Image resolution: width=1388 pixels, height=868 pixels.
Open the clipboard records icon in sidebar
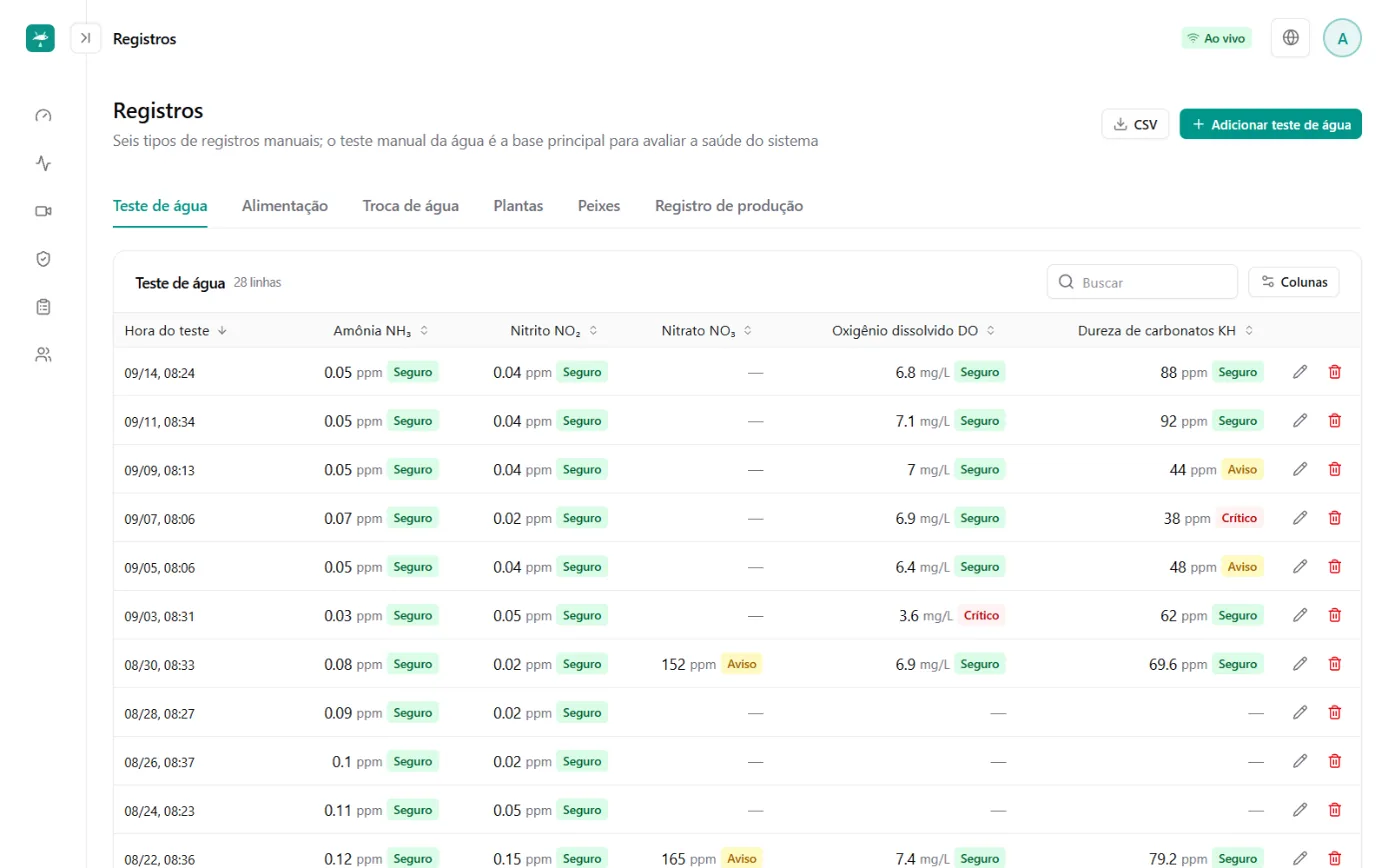pos(43,307)
